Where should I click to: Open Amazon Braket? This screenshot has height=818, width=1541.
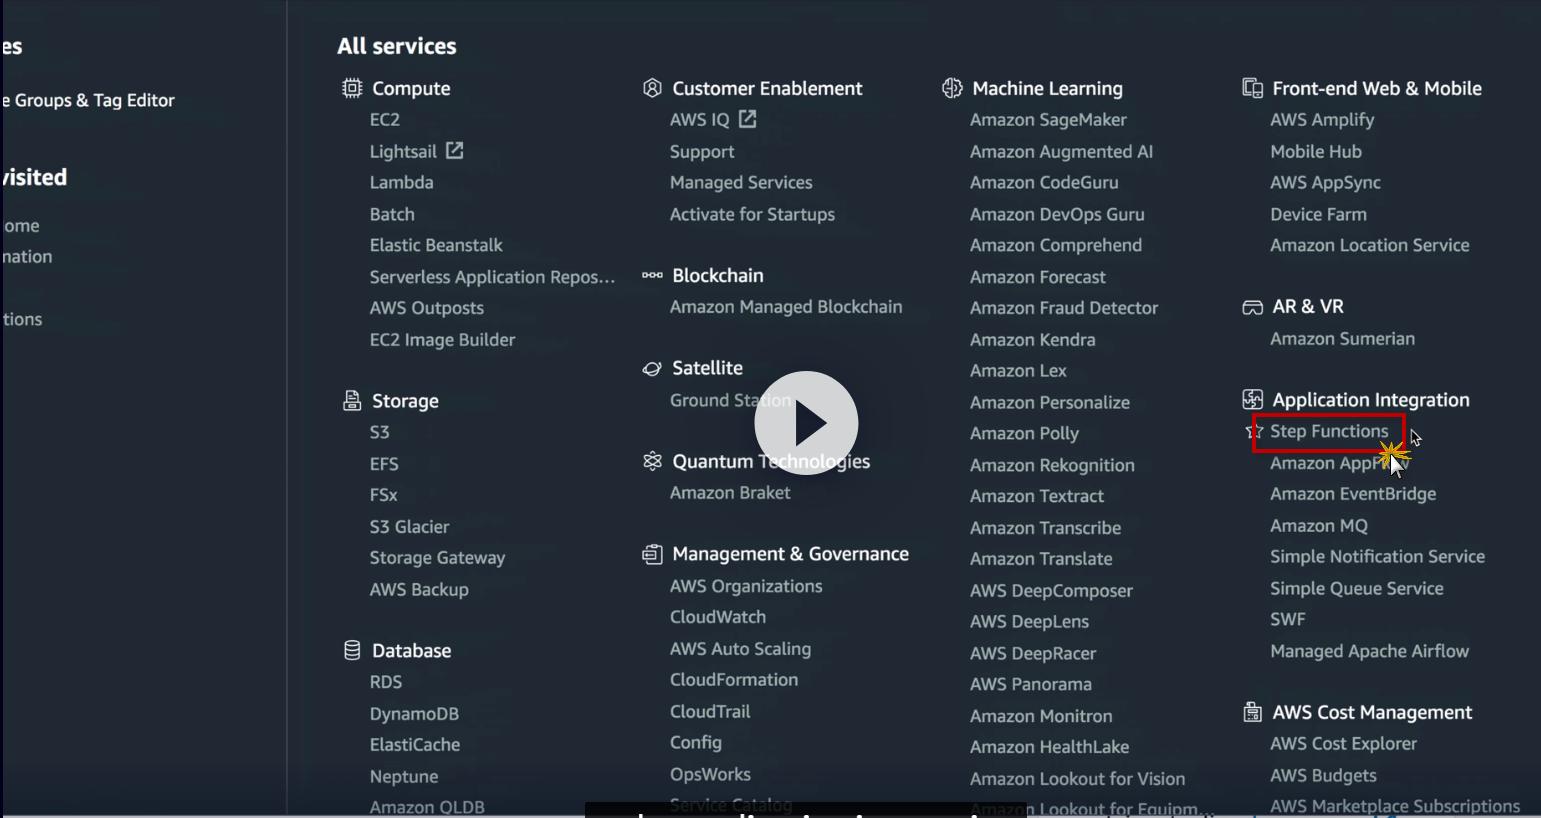730,493
